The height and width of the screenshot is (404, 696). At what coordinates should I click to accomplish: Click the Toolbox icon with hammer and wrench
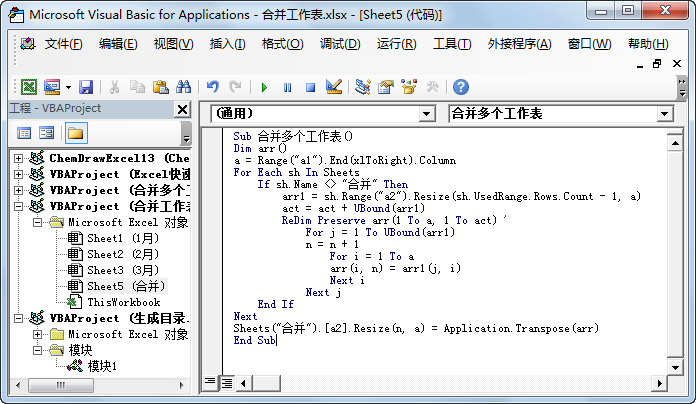432,87
